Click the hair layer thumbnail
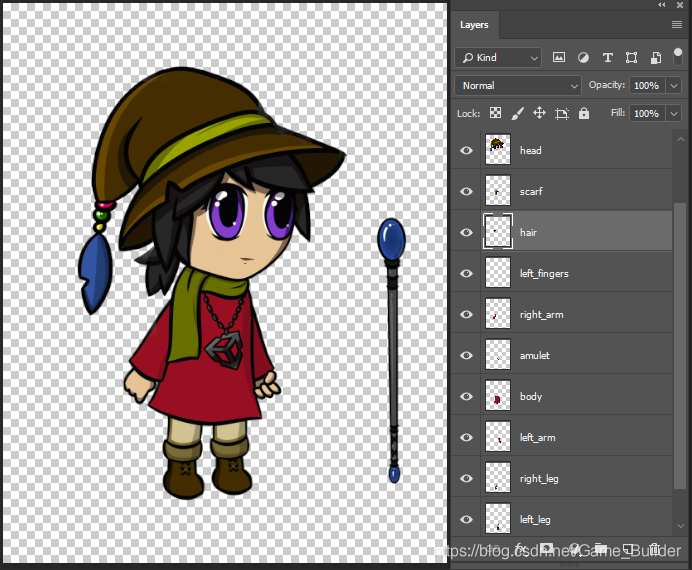692x570 pixels. click(x=498, y=232)
